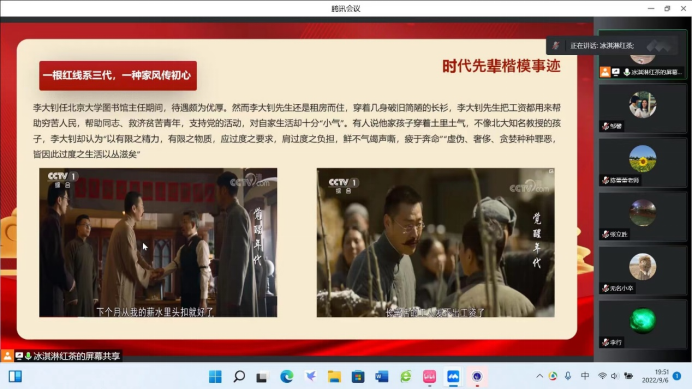Open the Windows Start menu
The height and width of the screenshot is (390, 693).
point(215,377)
